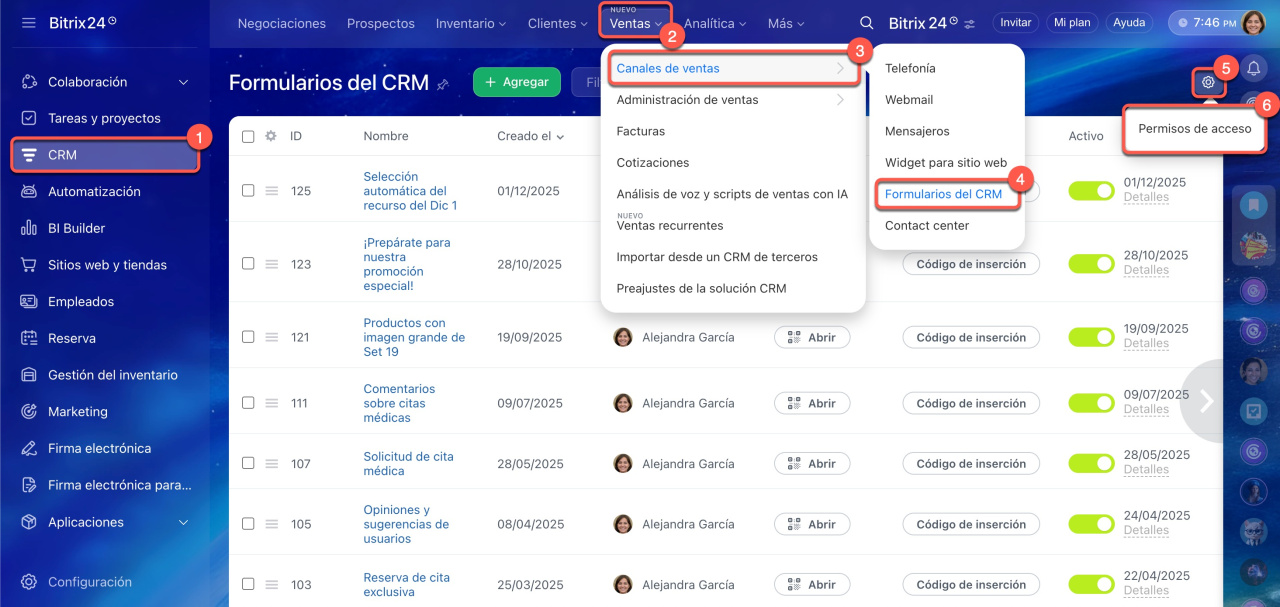Screen dimensions: 1280x607
Task: Expand the Colaboración sidebar section
Action: pos(183,82)
